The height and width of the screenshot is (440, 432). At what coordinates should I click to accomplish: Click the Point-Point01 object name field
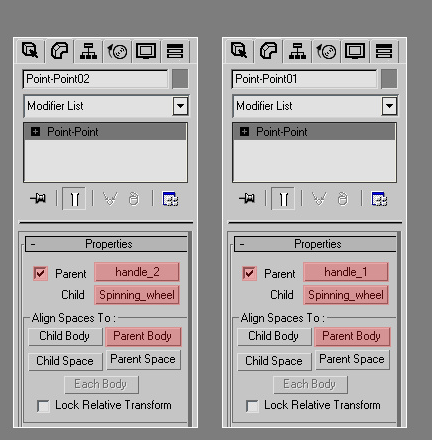304,79
